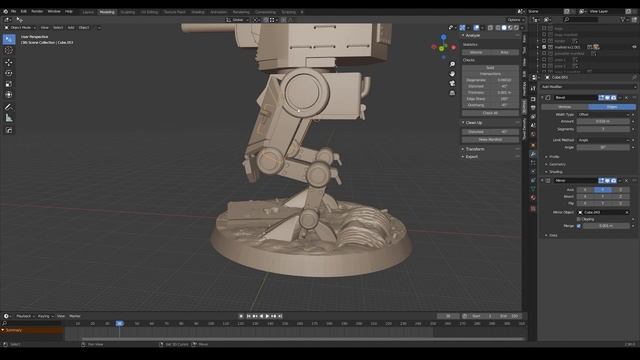Toggle the camera view icon
Viewport: 640px width, 360px height.
coord(452,83)
